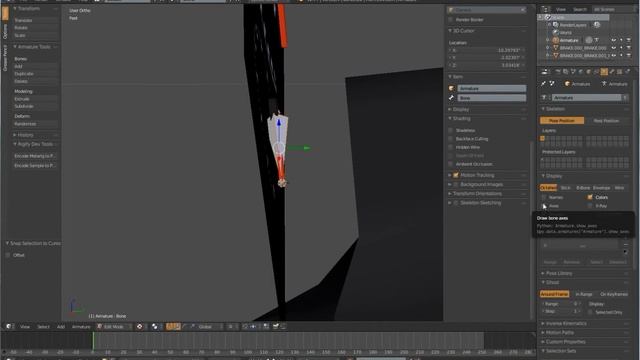This screenshot has height=360, width=640.
Task: Select B-Bone display type
Action: point(583,188)
